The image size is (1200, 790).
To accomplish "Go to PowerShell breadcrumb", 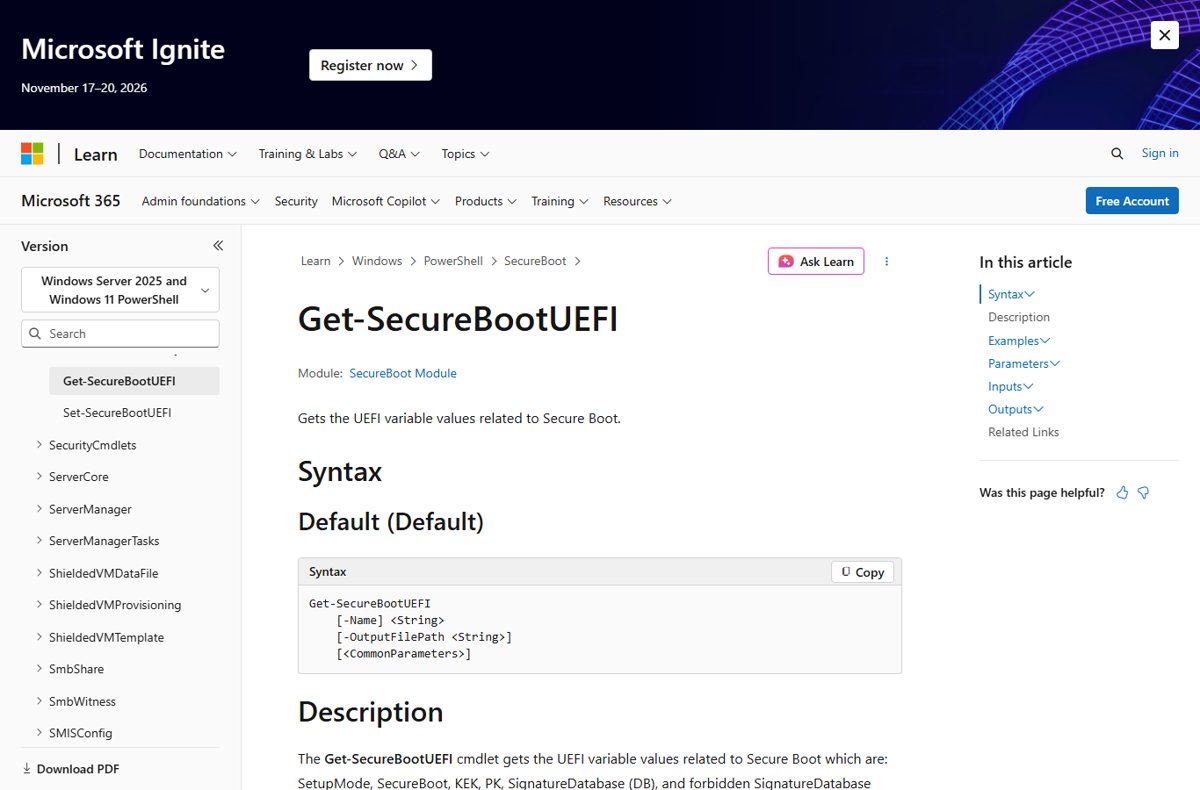I will point(453,261).
